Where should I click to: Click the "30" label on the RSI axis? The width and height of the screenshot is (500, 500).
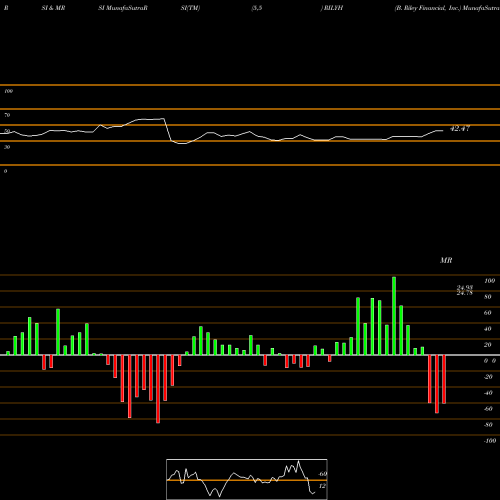click(x=7, y=147)
